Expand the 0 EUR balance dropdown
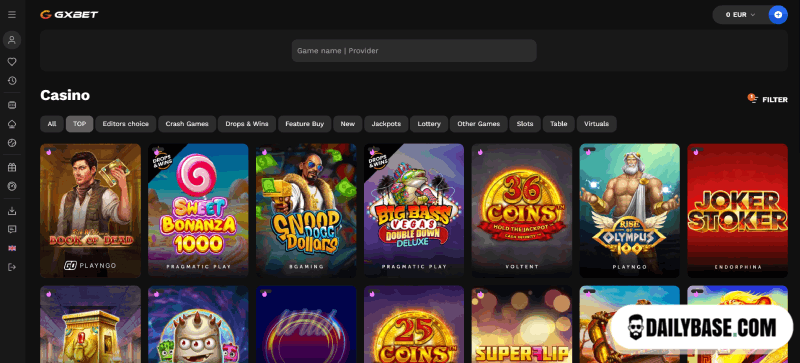 740,15
